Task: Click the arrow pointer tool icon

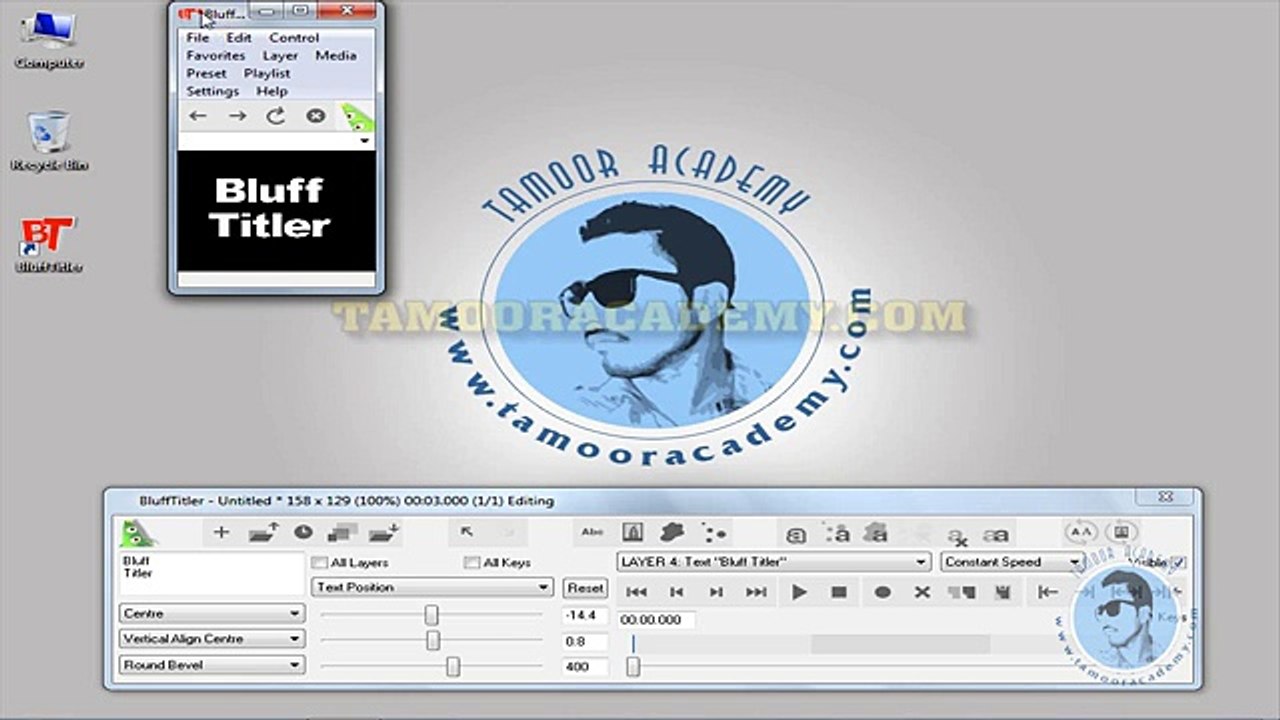Action: [467, 533]
